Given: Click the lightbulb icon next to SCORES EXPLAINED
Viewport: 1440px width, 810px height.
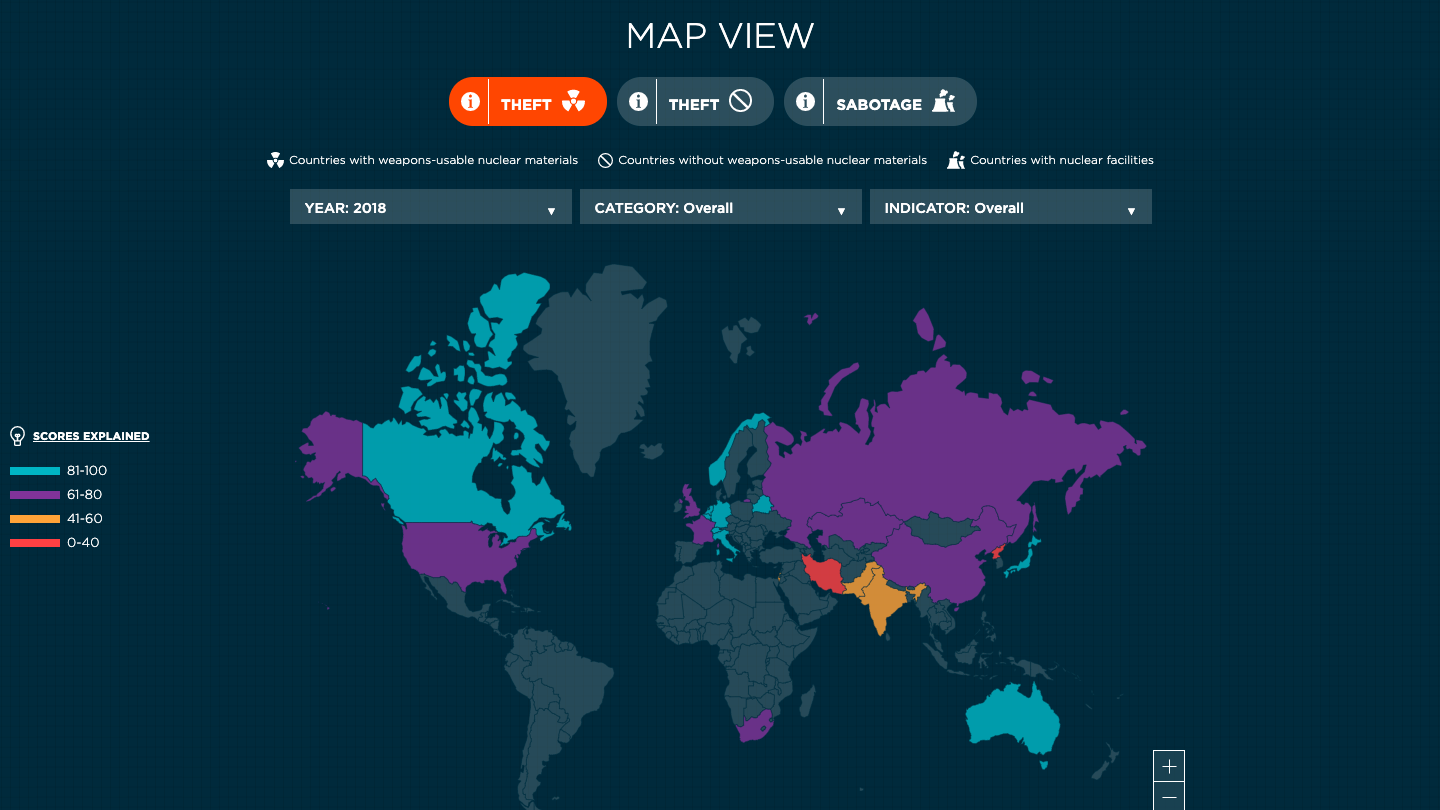Looking at the screenshot, I should pyautogui.click(x=16, y=435).
